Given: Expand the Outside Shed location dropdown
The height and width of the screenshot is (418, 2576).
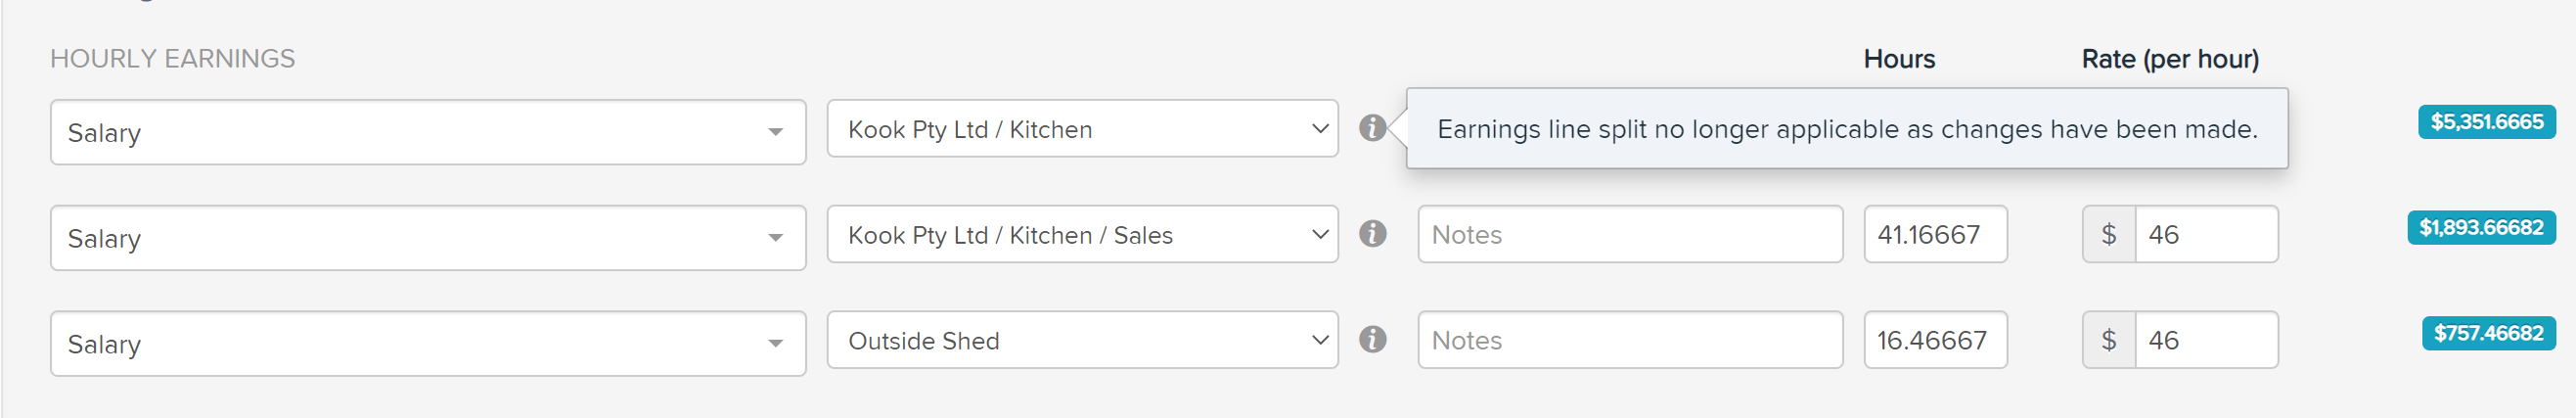Looking at the screenshot, I should point(1082,341).
